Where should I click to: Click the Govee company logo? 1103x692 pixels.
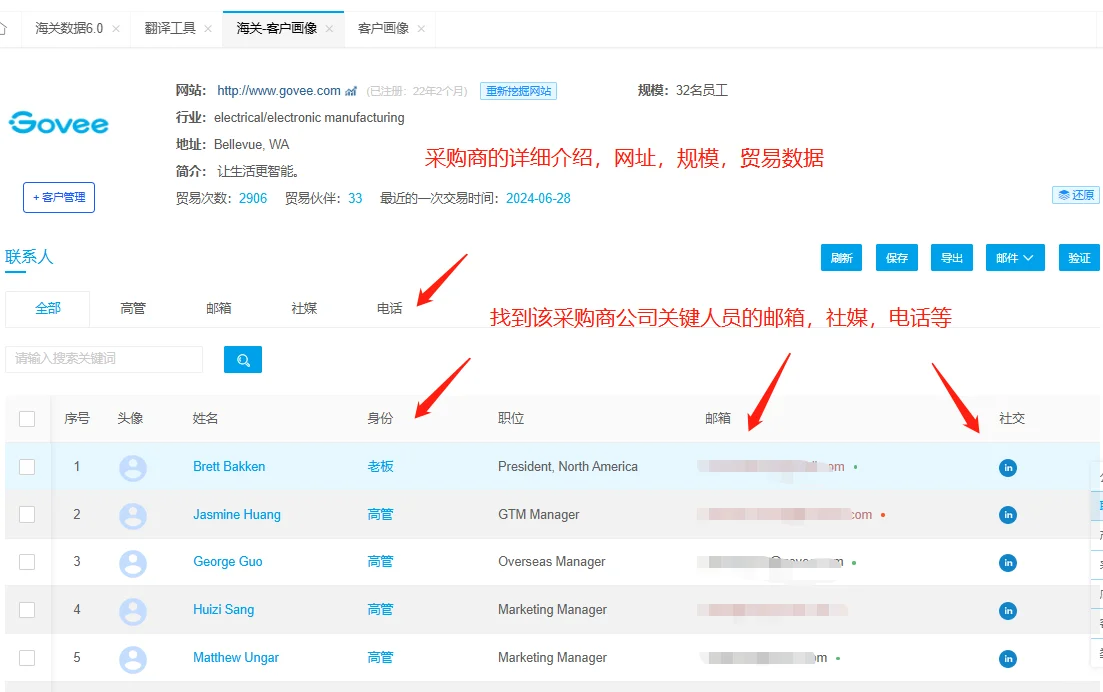click(x=58, y=123)
